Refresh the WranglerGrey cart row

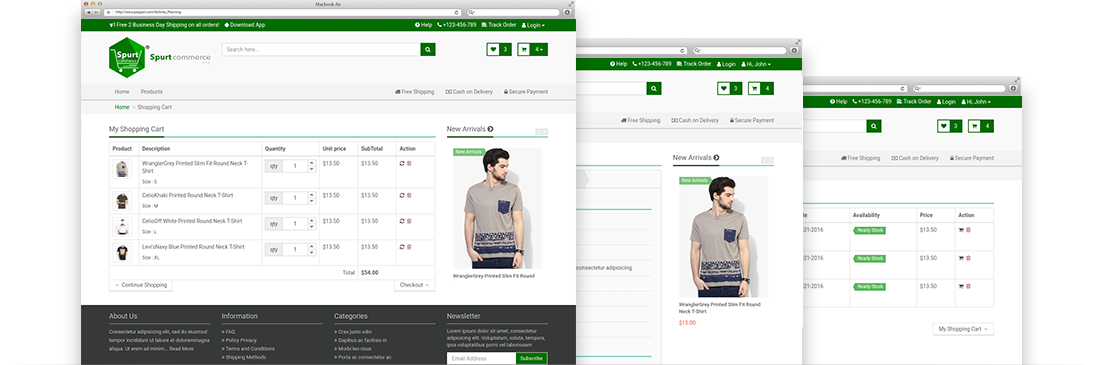(x=402, y=164)
